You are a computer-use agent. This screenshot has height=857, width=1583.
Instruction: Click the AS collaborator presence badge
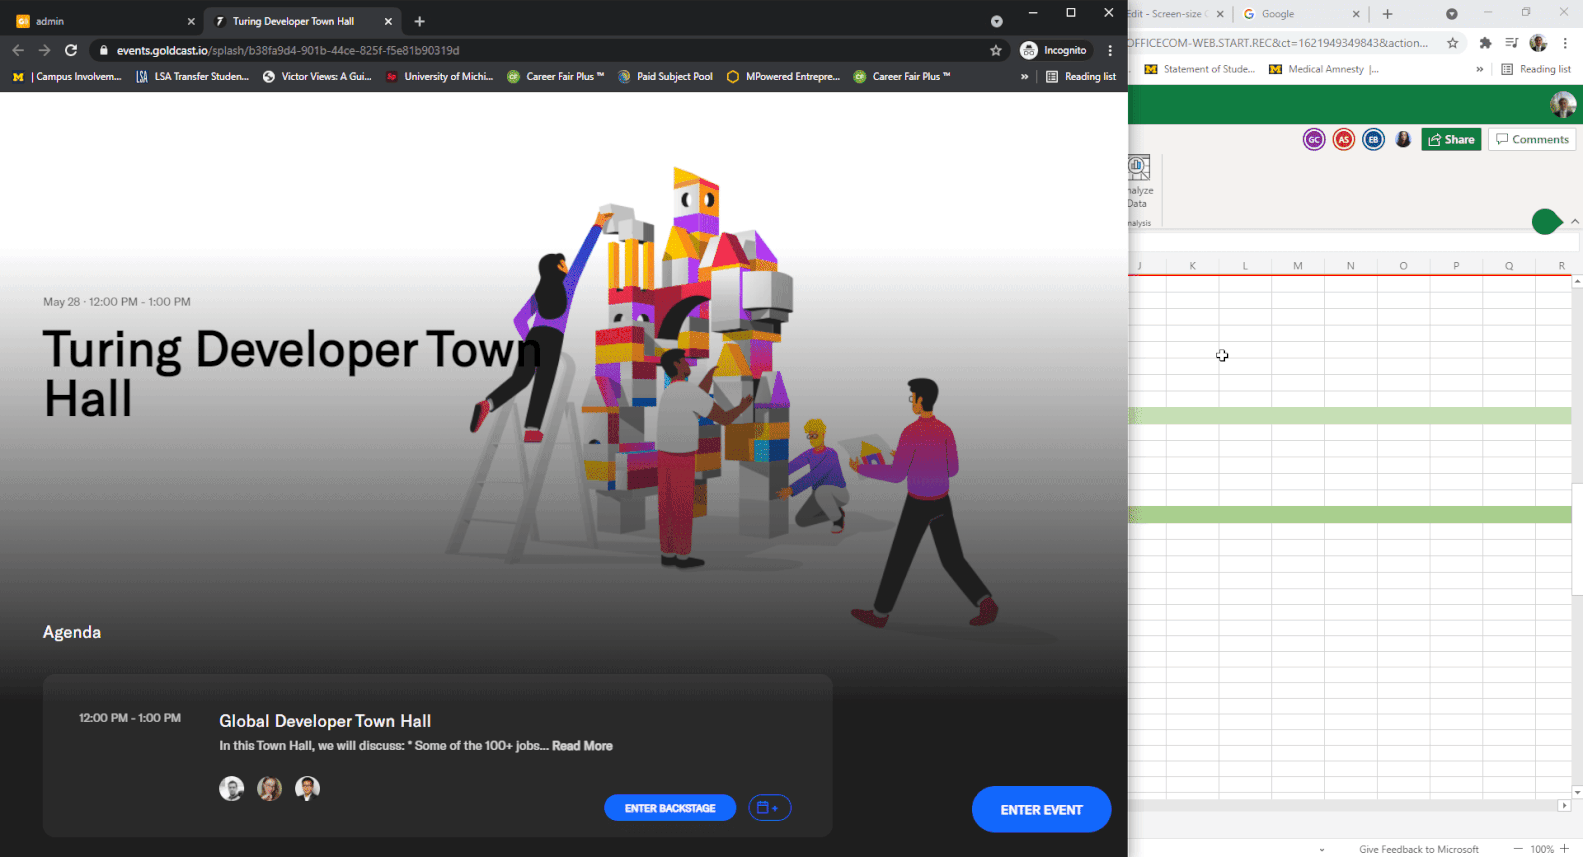click(1344, 139)
